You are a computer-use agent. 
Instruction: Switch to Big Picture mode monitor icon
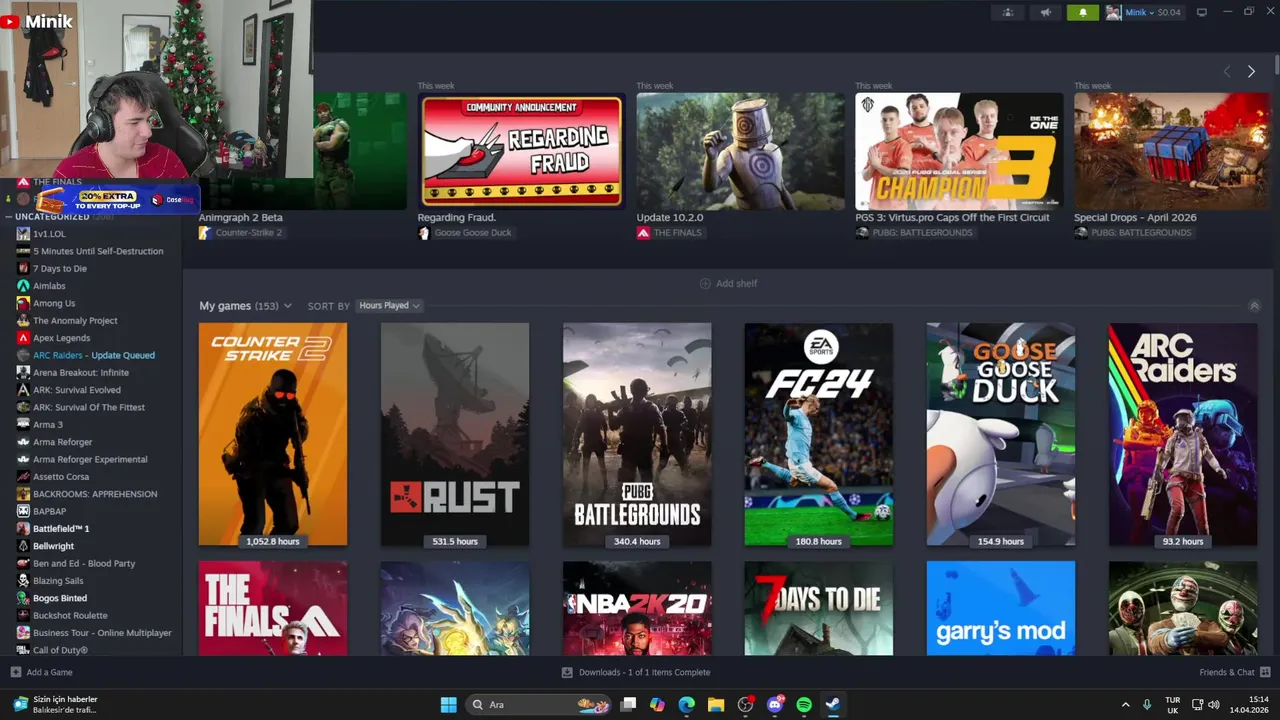point(1202,12)
